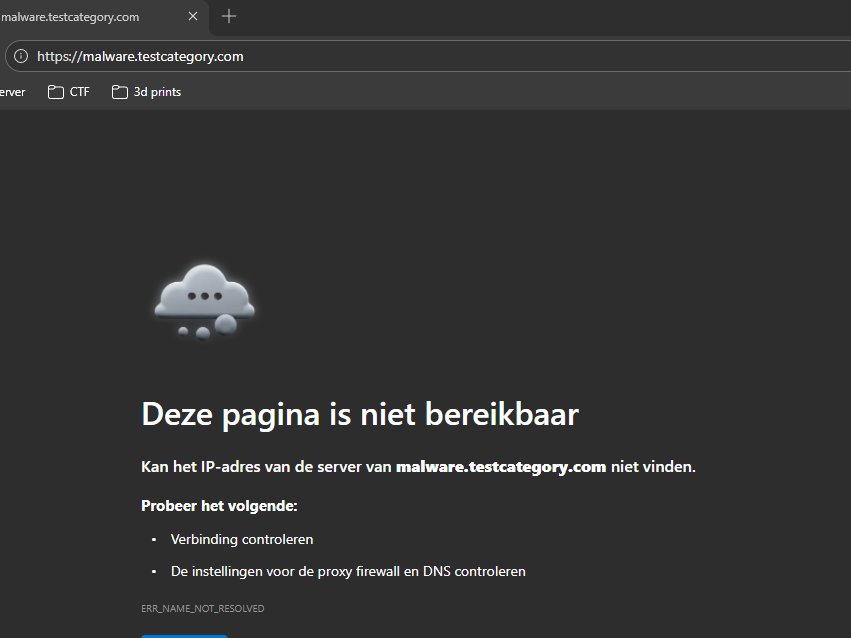The width and height of the screenshot is (851, 638).
Task: Click the cloud error illustration
Action: tap(205, 299)
